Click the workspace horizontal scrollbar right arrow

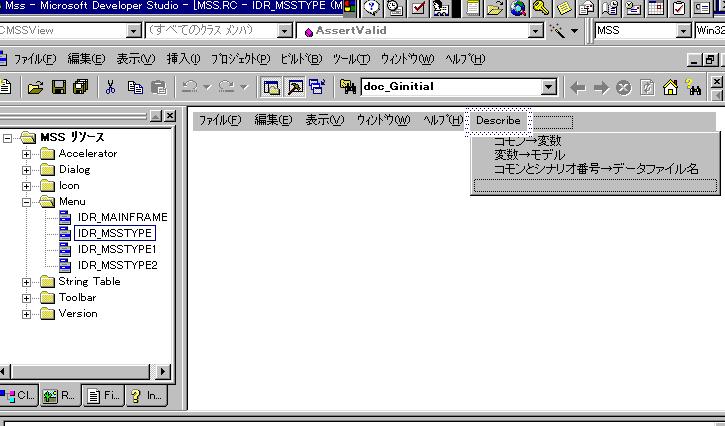point(163,371)
